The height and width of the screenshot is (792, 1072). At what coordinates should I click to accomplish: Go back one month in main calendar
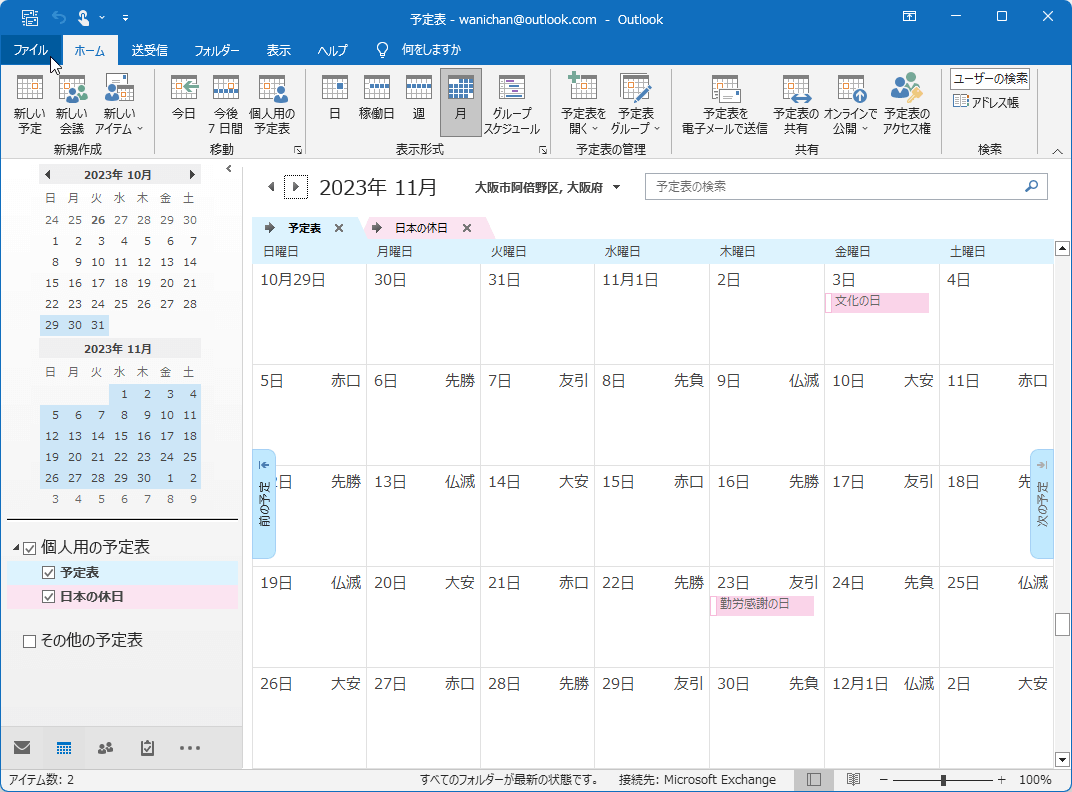tap(271, 187)
